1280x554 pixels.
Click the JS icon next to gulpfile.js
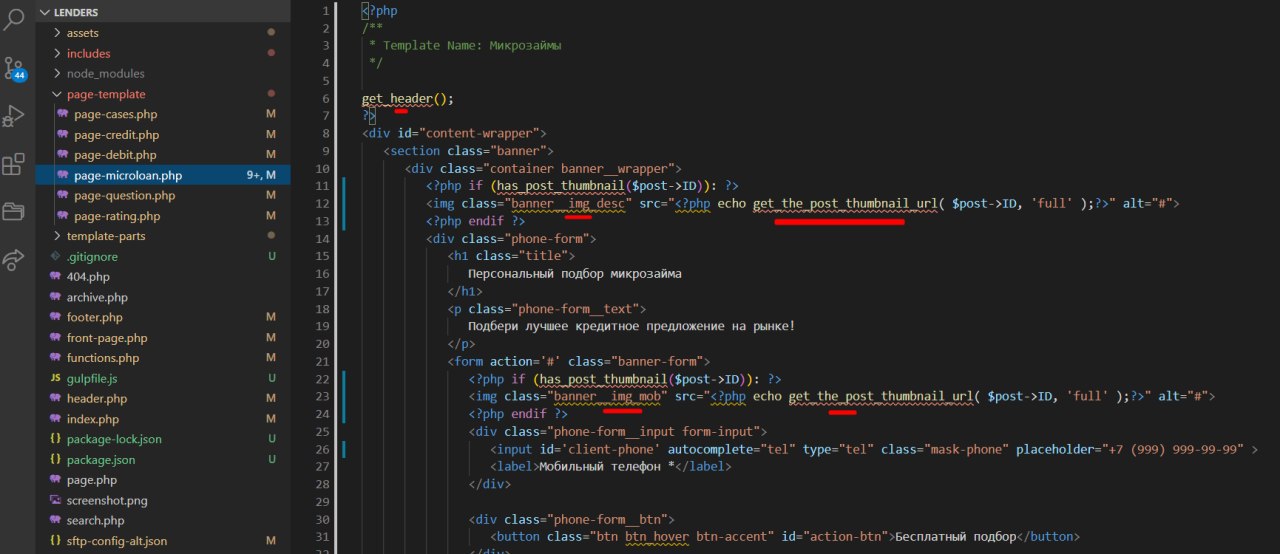click(x=56, y=378)
